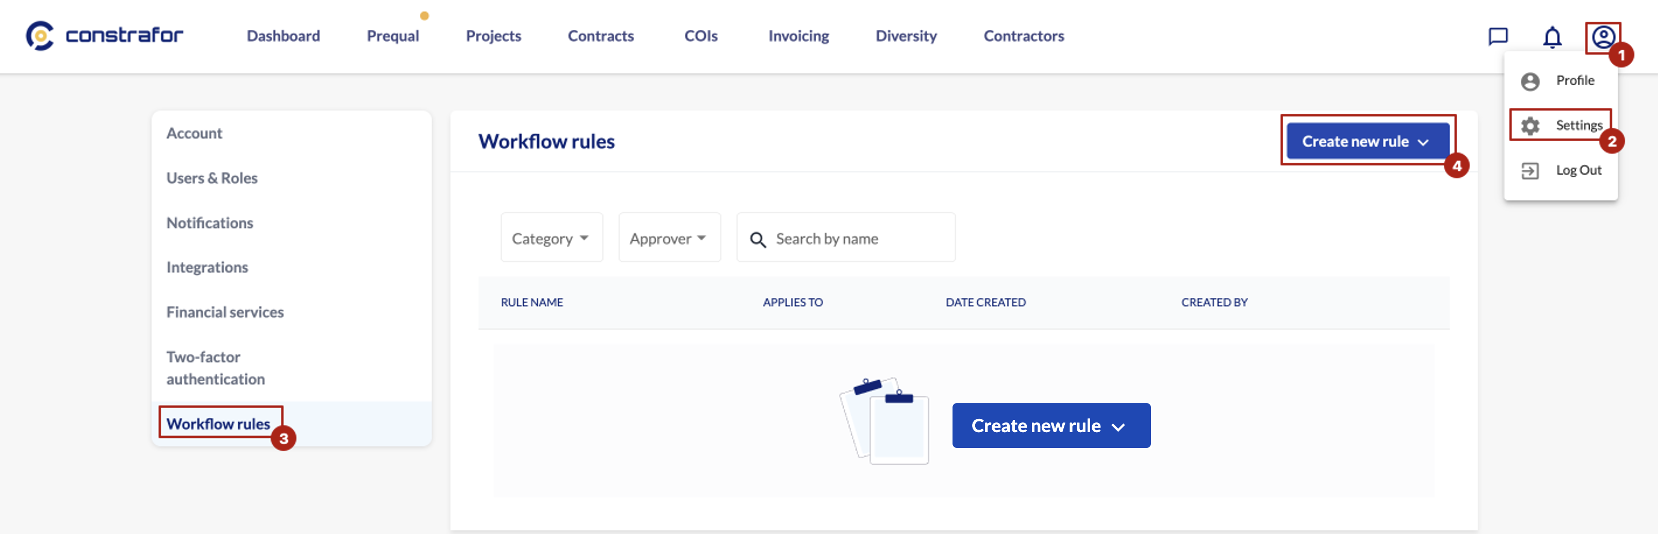Viewport: 1658px width, 534px height.
Task: Click the Search by name field
Action: click(x=846, y=238)
